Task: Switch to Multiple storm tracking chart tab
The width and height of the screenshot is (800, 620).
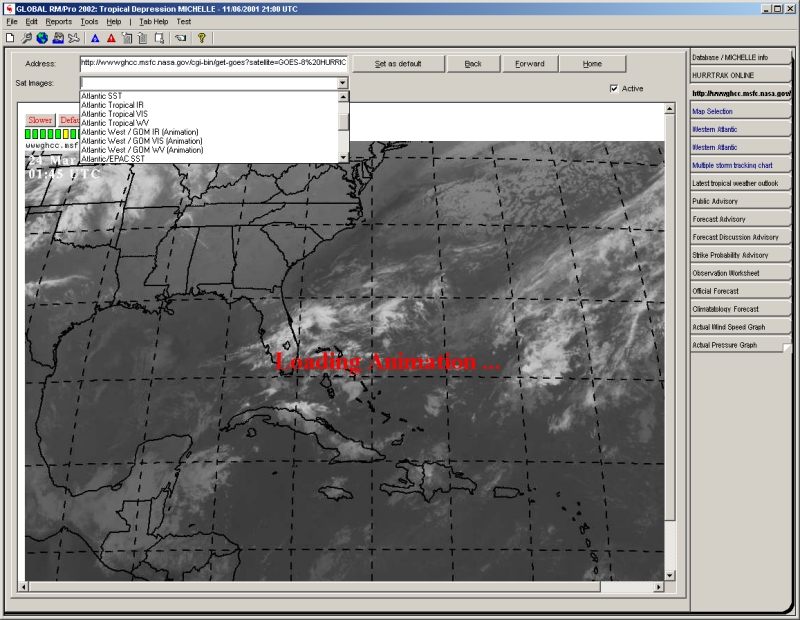Action: point(740,165)
